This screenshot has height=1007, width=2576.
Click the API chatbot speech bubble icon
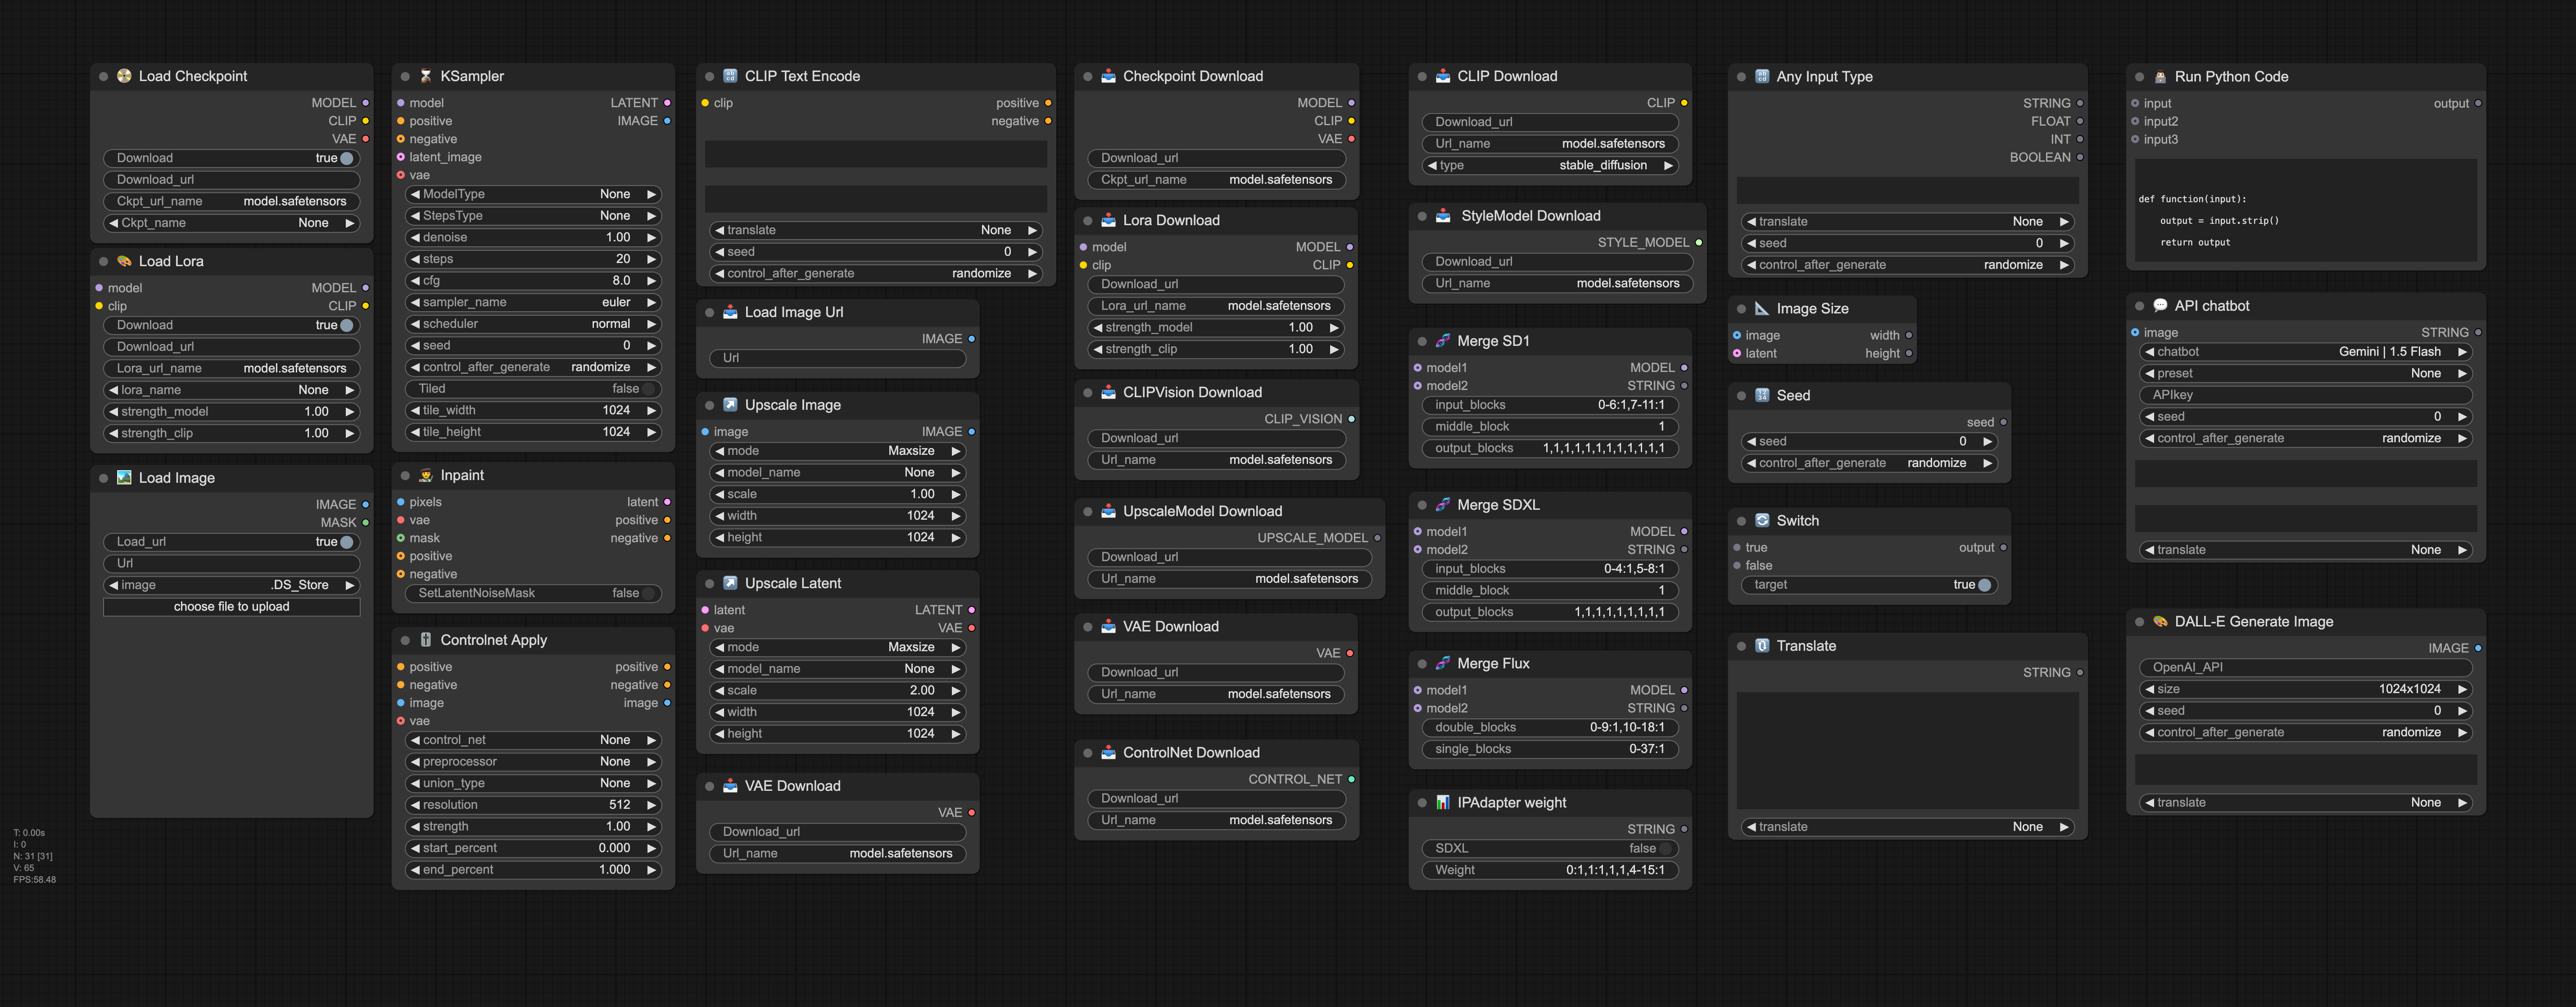2160,306
